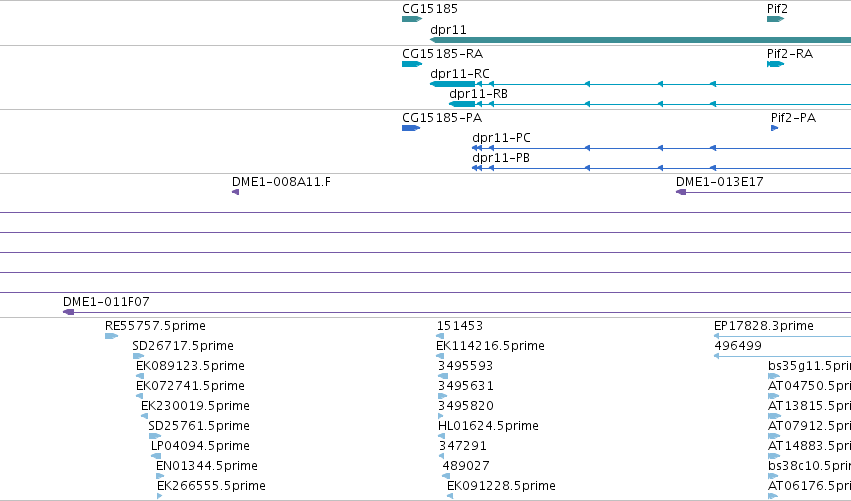851x501 pixels.
Task: Select the CG15185 gene arrow
Action: point(412,19)
